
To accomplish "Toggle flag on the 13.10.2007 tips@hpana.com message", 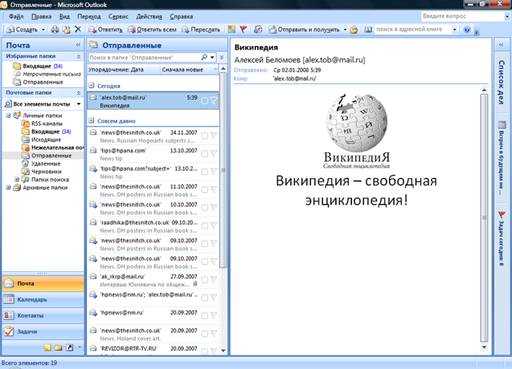I will pos(214,153).
